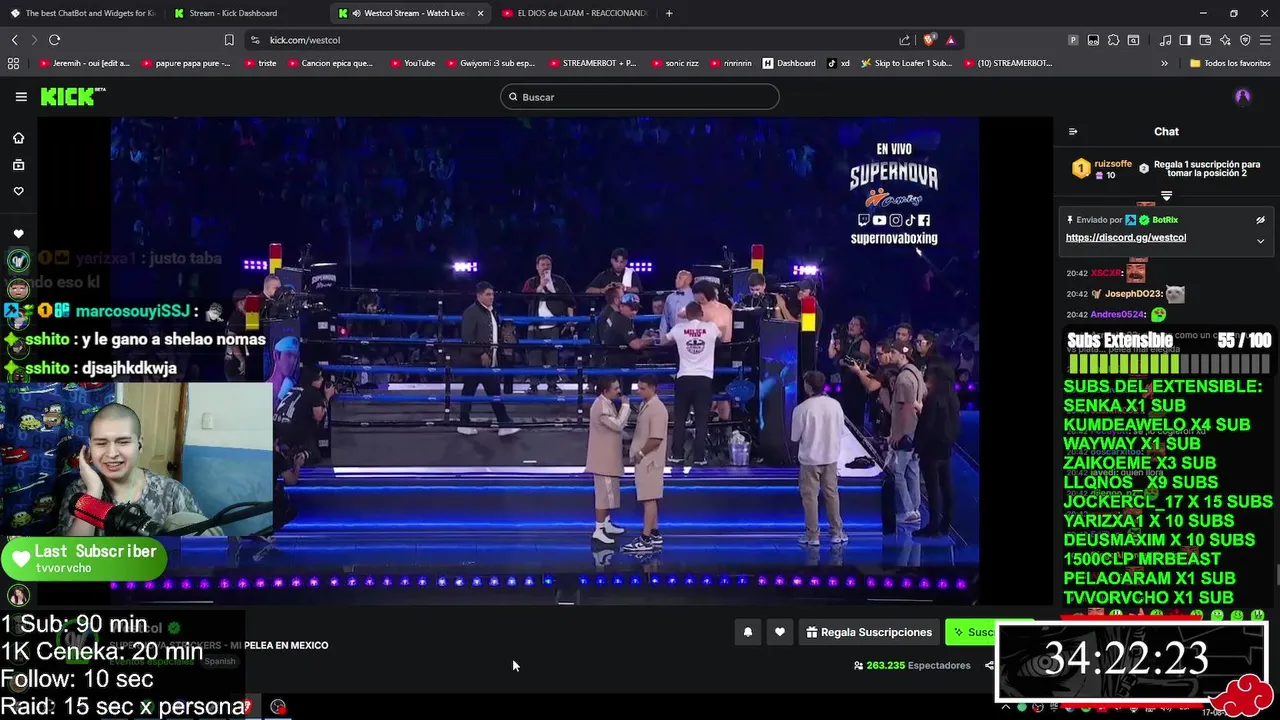Screen dimensions: 1280x720
Task: Click the JosephDO23 chat username
Action: point(1134,294)
